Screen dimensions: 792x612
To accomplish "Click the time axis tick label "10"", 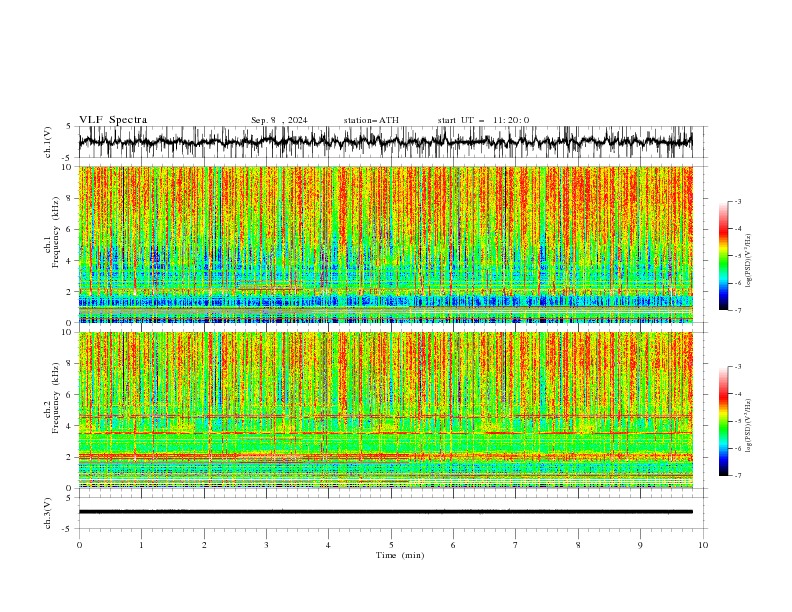I will click(x=703, y=545).
